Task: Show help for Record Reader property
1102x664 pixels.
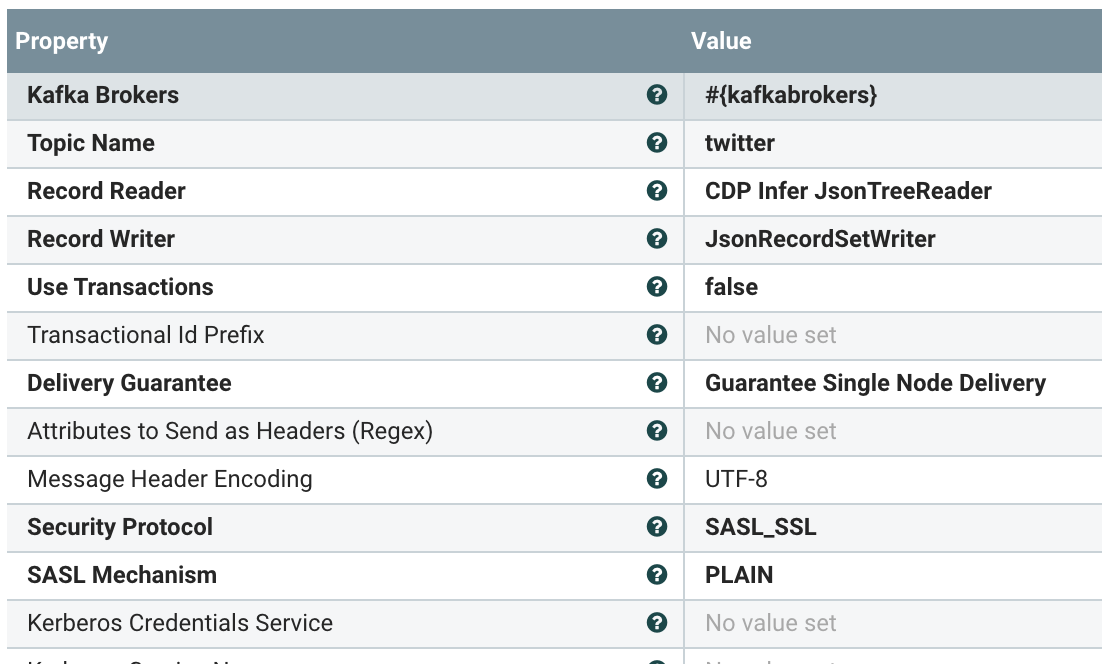Action: (657, 191)
